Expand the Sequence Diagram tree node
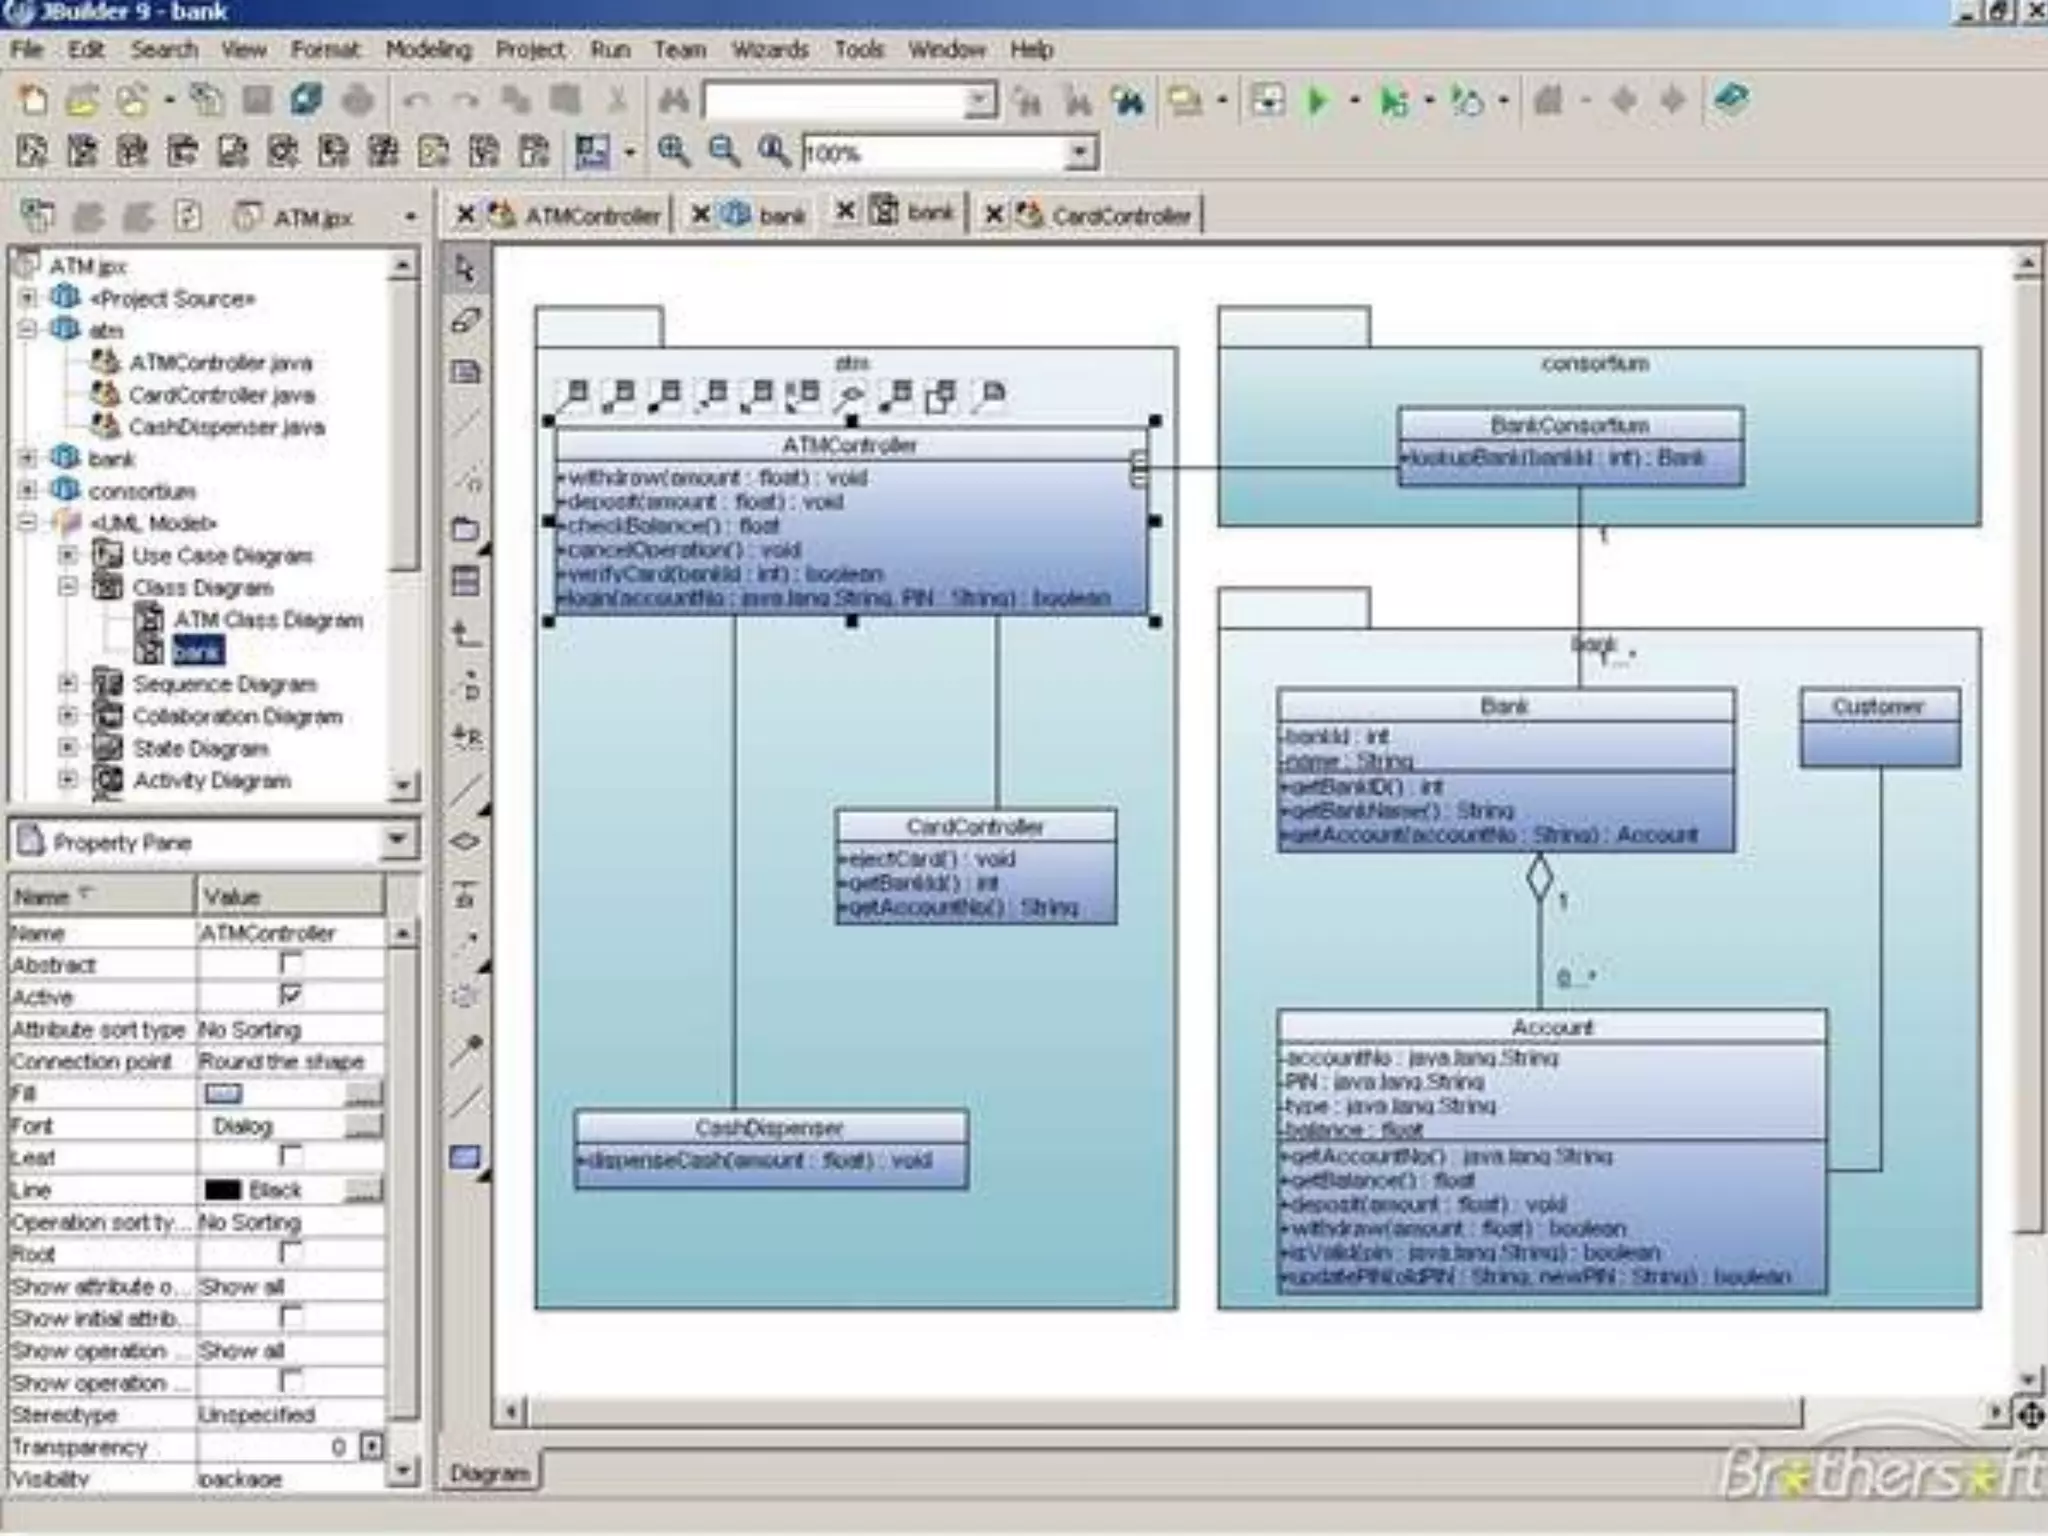The image size is (2048, 1536). click(x=68, y=684)
